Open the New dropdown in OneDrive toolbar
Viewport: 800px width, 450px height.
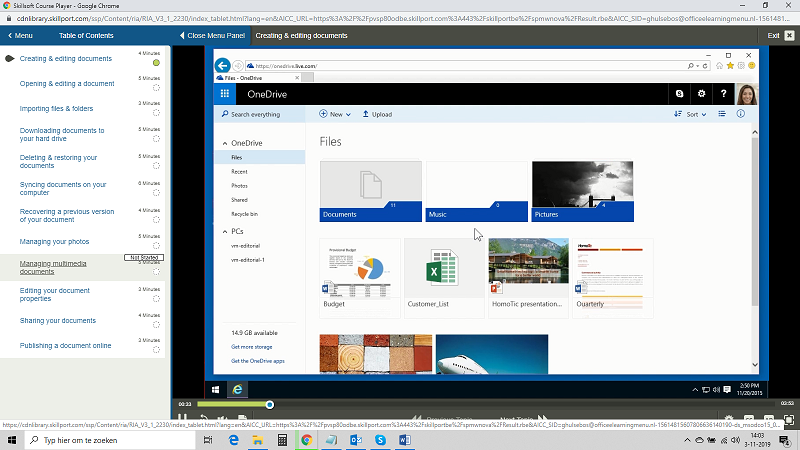(x=335, y=114)
